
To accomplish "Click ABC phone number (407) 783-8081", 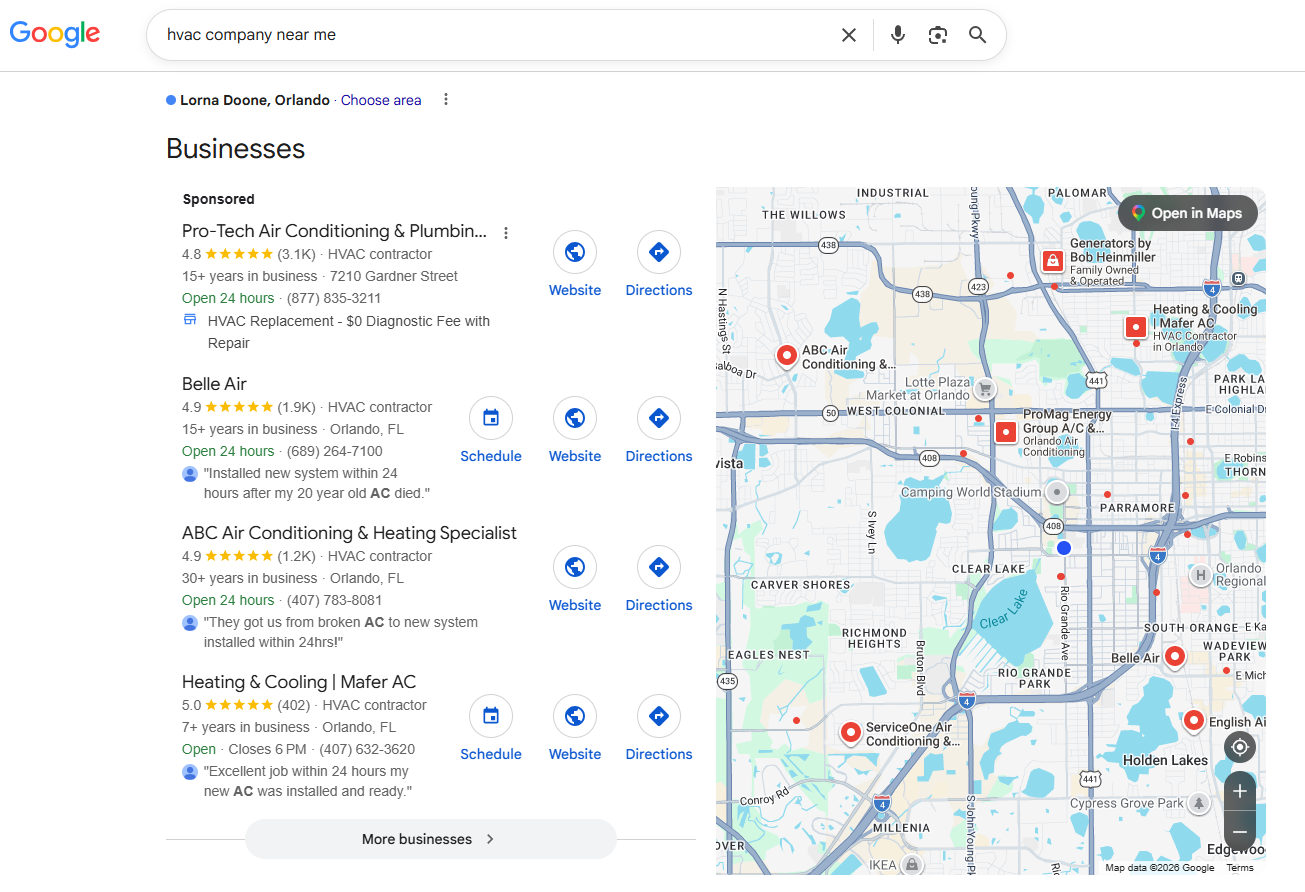I will coord(335,600).
